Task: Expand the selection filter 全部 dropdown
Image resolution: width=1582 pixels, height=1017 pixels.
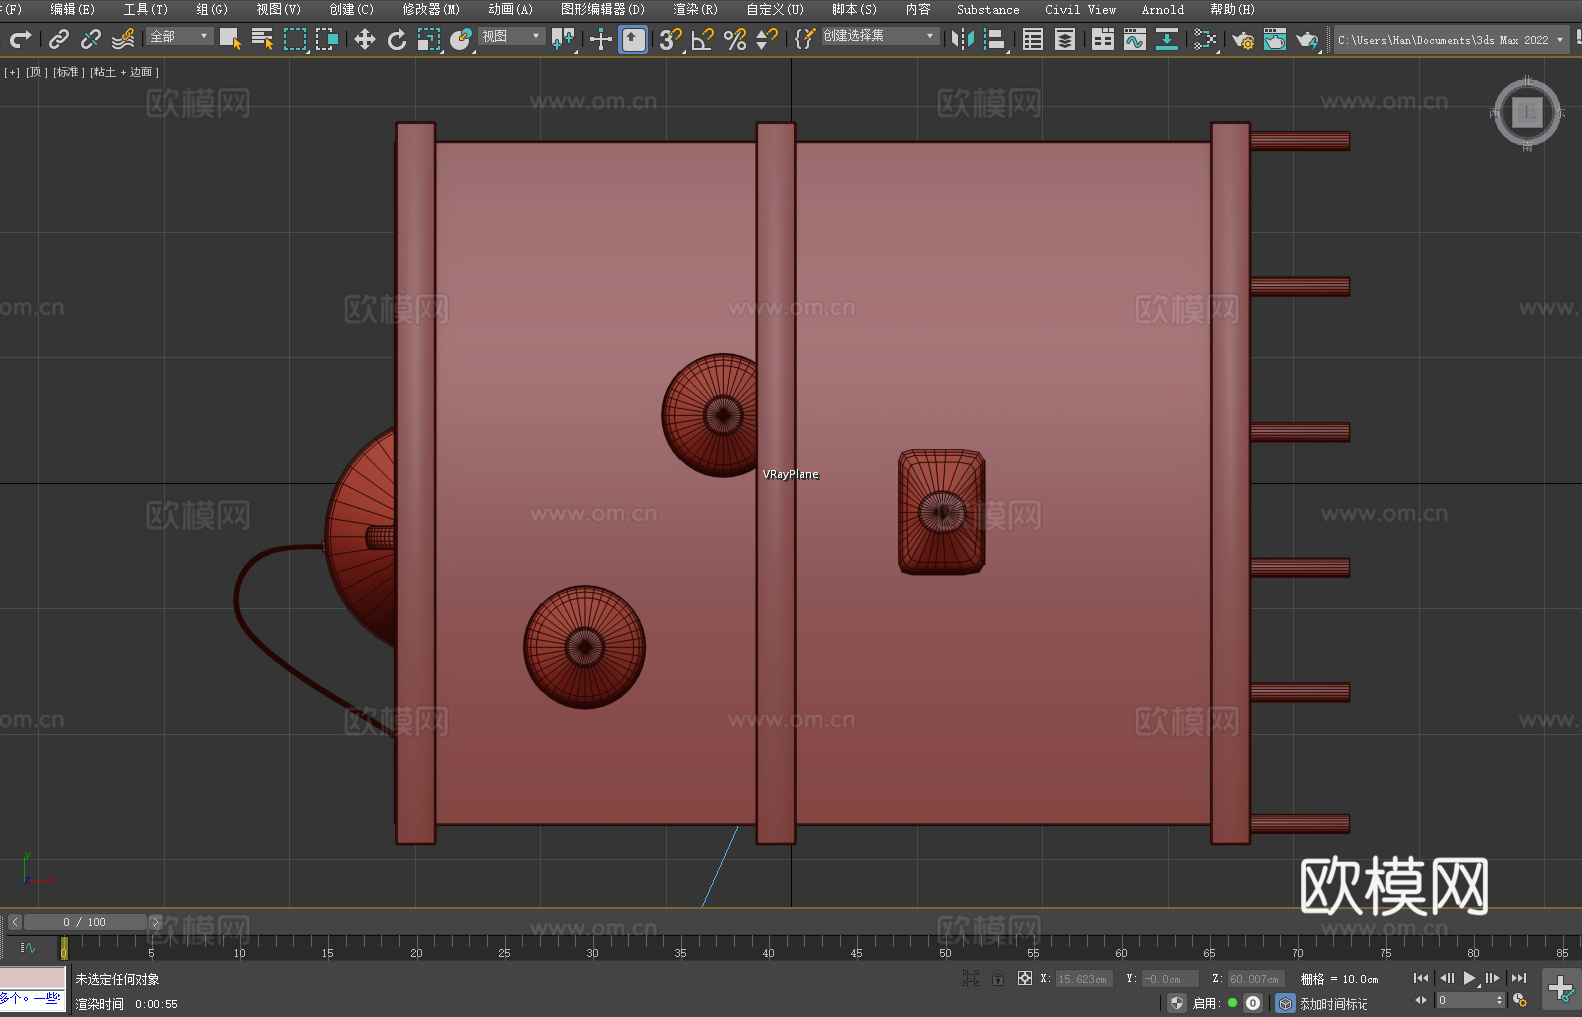Action: pyautogui.click(x=180, y=36)
